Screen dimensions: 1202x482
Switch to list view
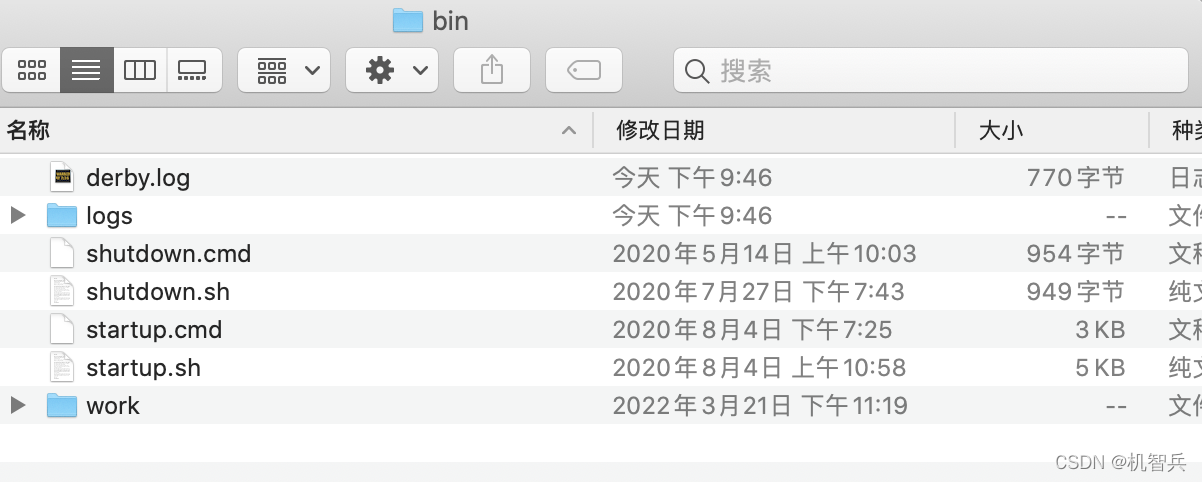[x=86, y=70]
